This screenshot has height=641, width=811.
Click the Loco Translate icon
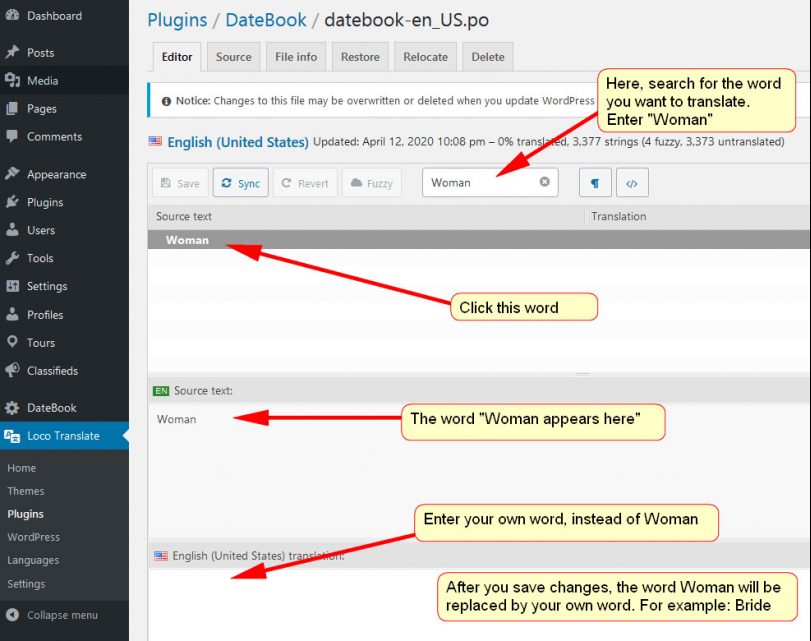point(12,436)
